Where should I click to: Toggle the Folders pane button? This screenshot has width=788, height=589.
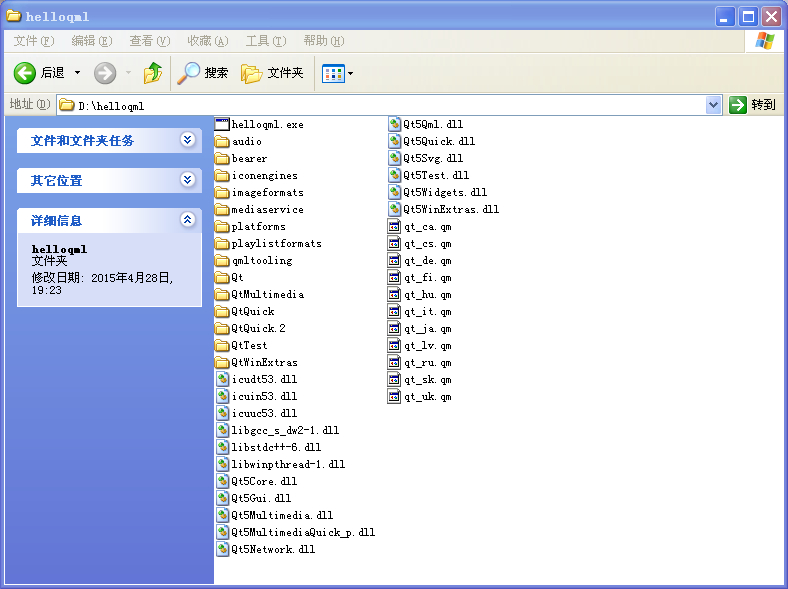pos(273,73)
